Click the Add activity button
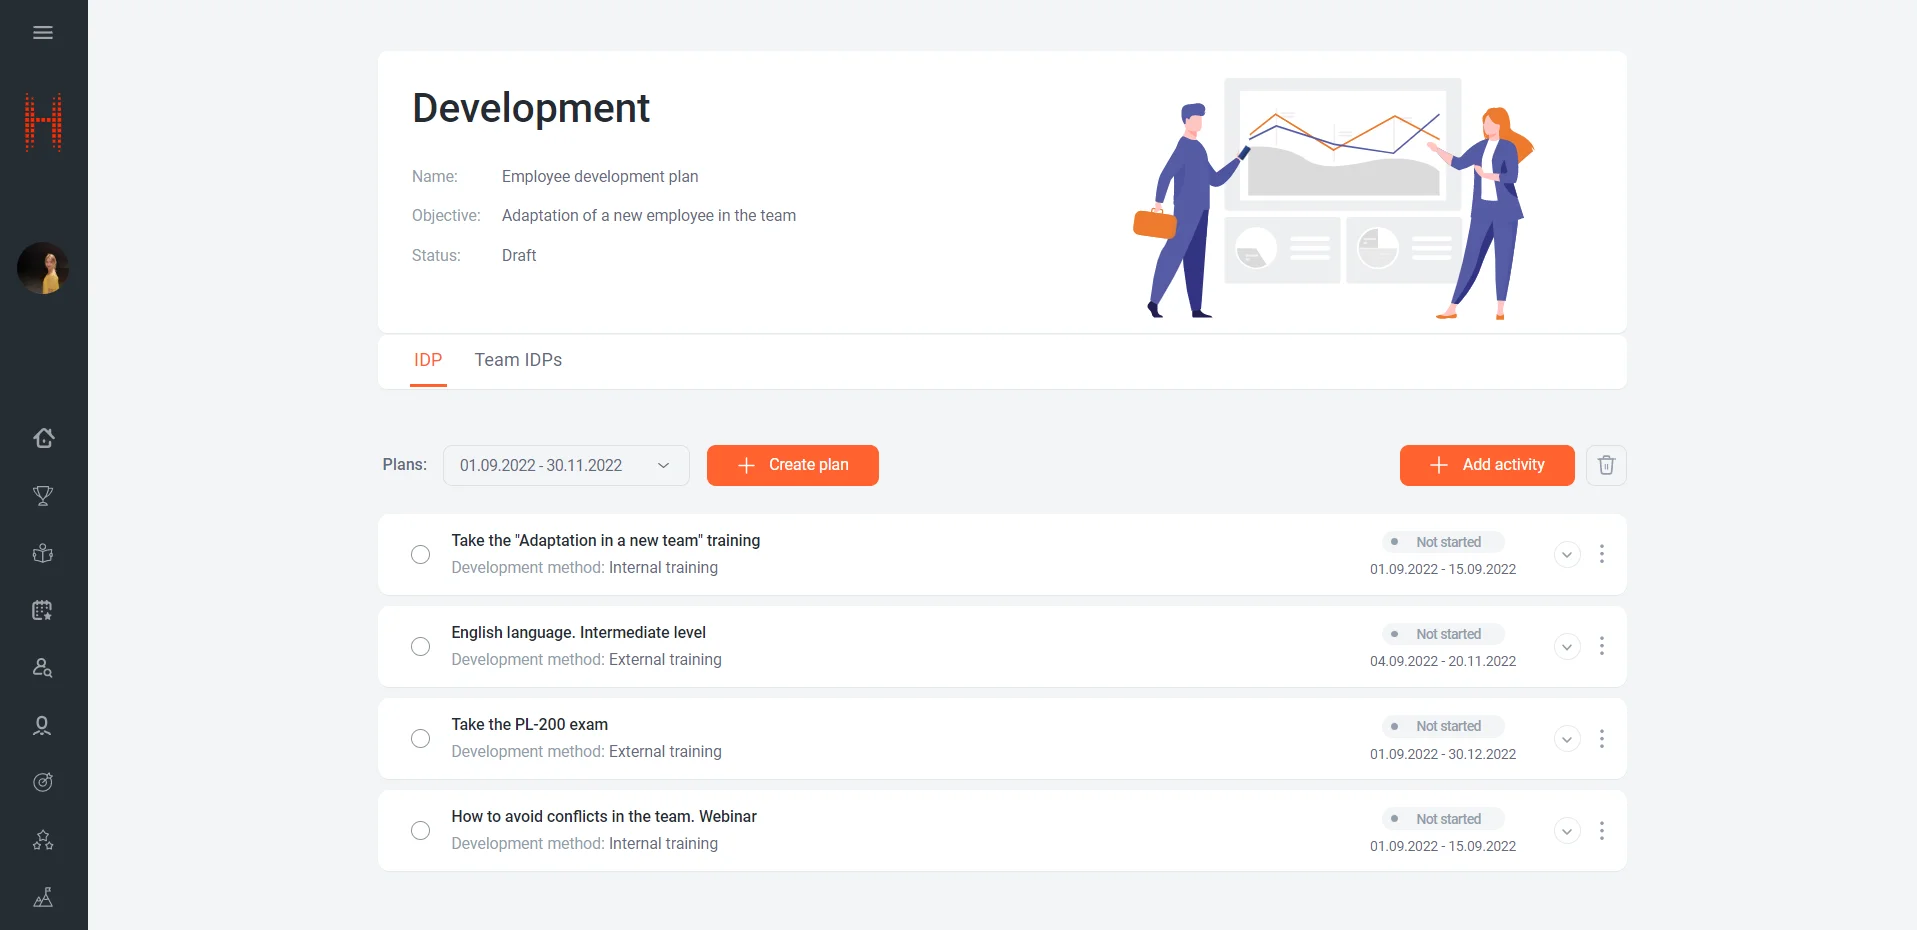1917x930 pixels. pyautogui.click(x=1487, y=465)
